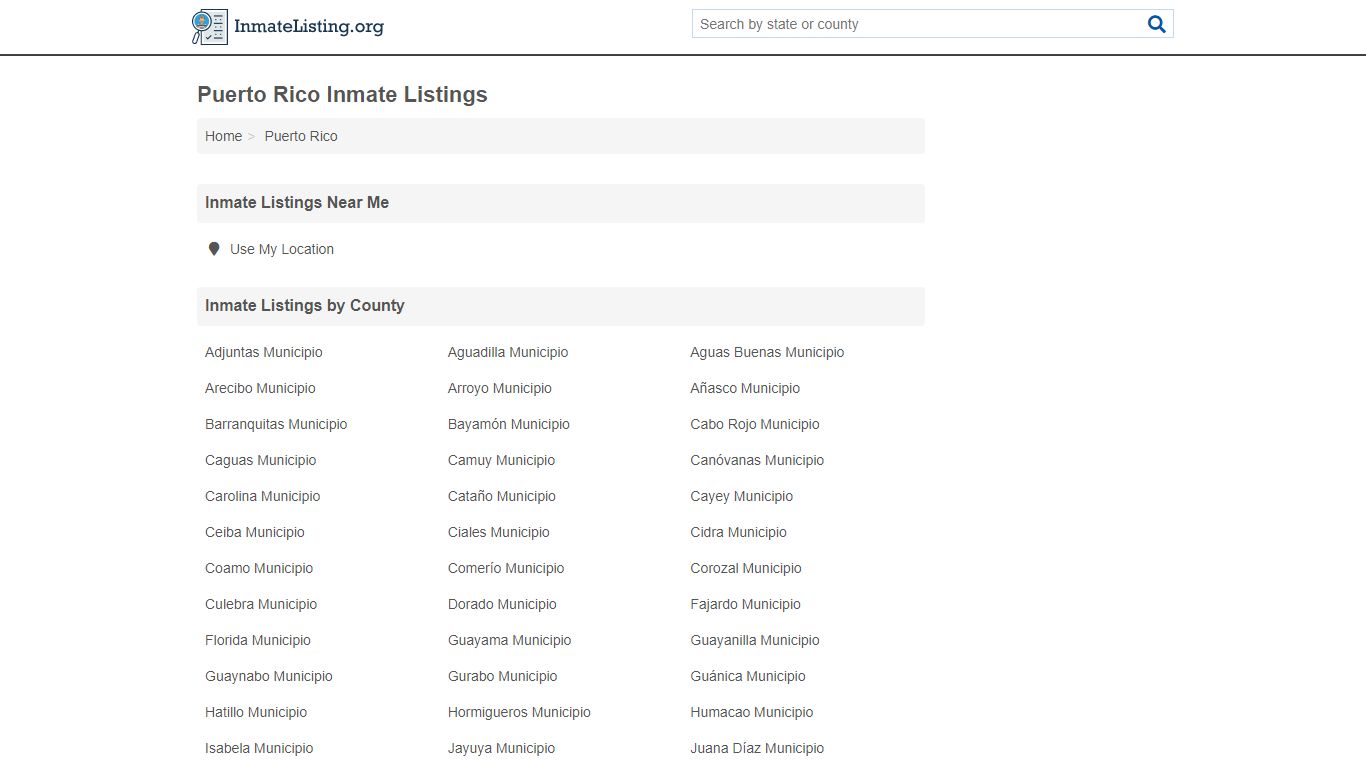This screenshot has height=768, width=1366.
Task: Click the Puerto Rico breadcrumb
Action: click(301, 136)
